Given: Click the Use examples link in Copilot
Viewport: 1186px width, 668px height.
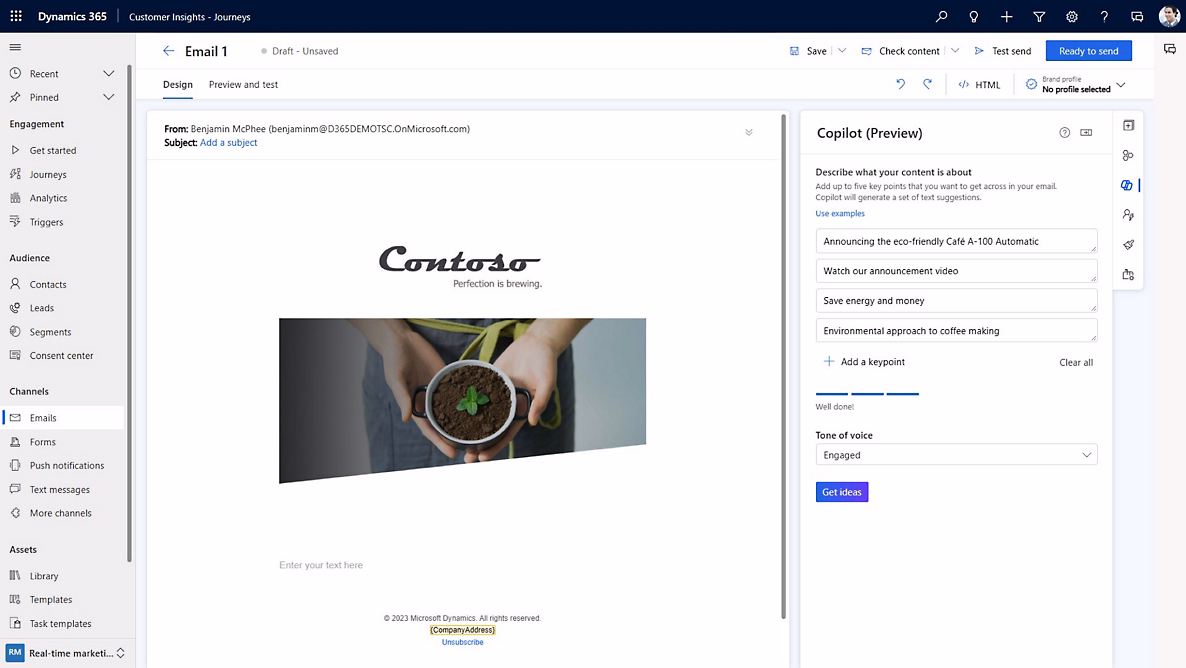Looking at the screenshot, I should 839,213.
